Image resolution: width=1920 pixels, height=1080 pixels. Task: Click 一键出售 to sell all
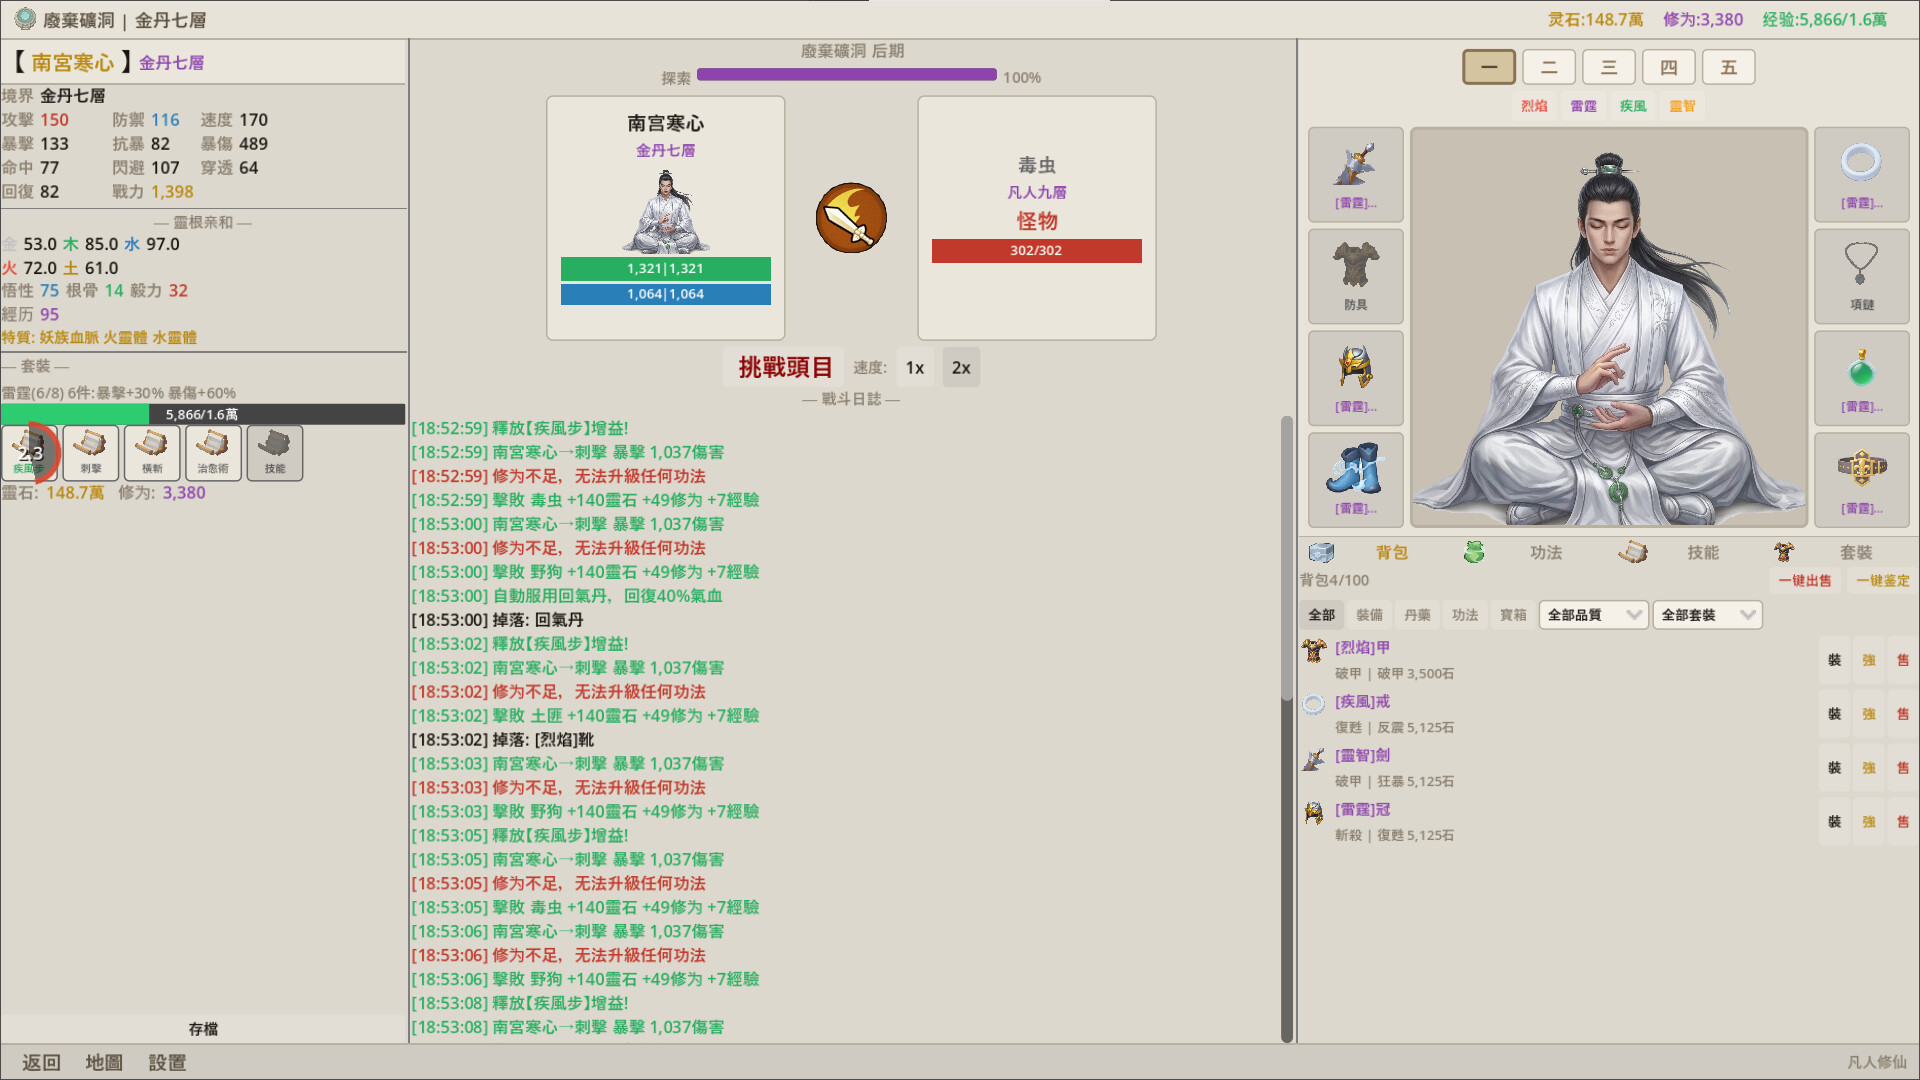click(x=1804, y=580)
